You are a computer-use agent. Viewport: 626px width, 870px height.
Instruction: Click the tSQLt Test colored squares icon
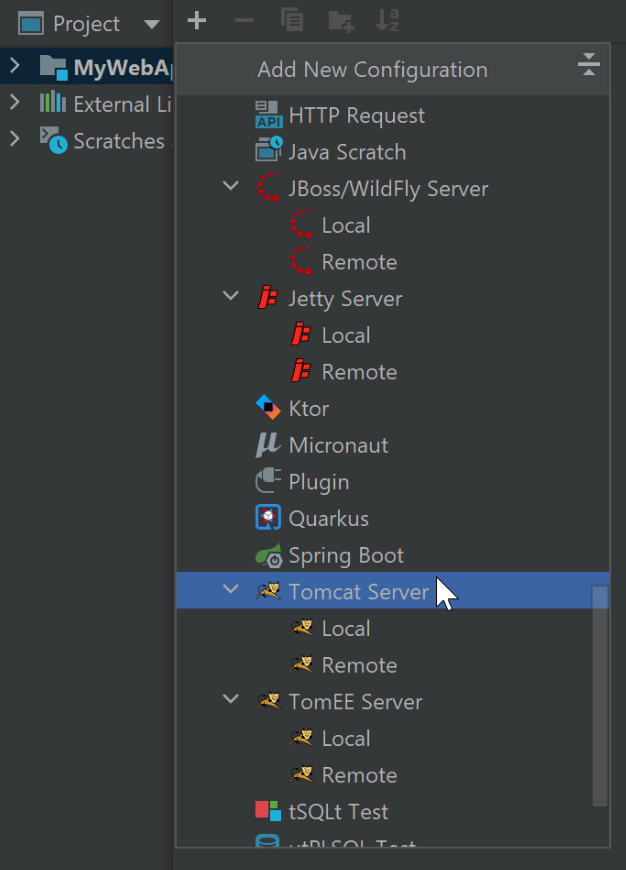pyautogui.click(x=268, y=811)
